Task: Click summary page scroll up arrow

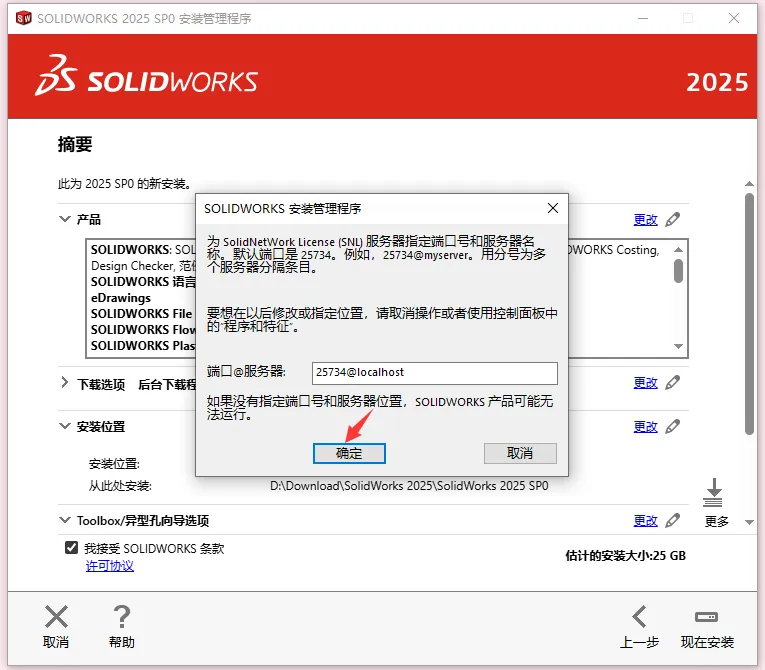Action: coord(749,183)
